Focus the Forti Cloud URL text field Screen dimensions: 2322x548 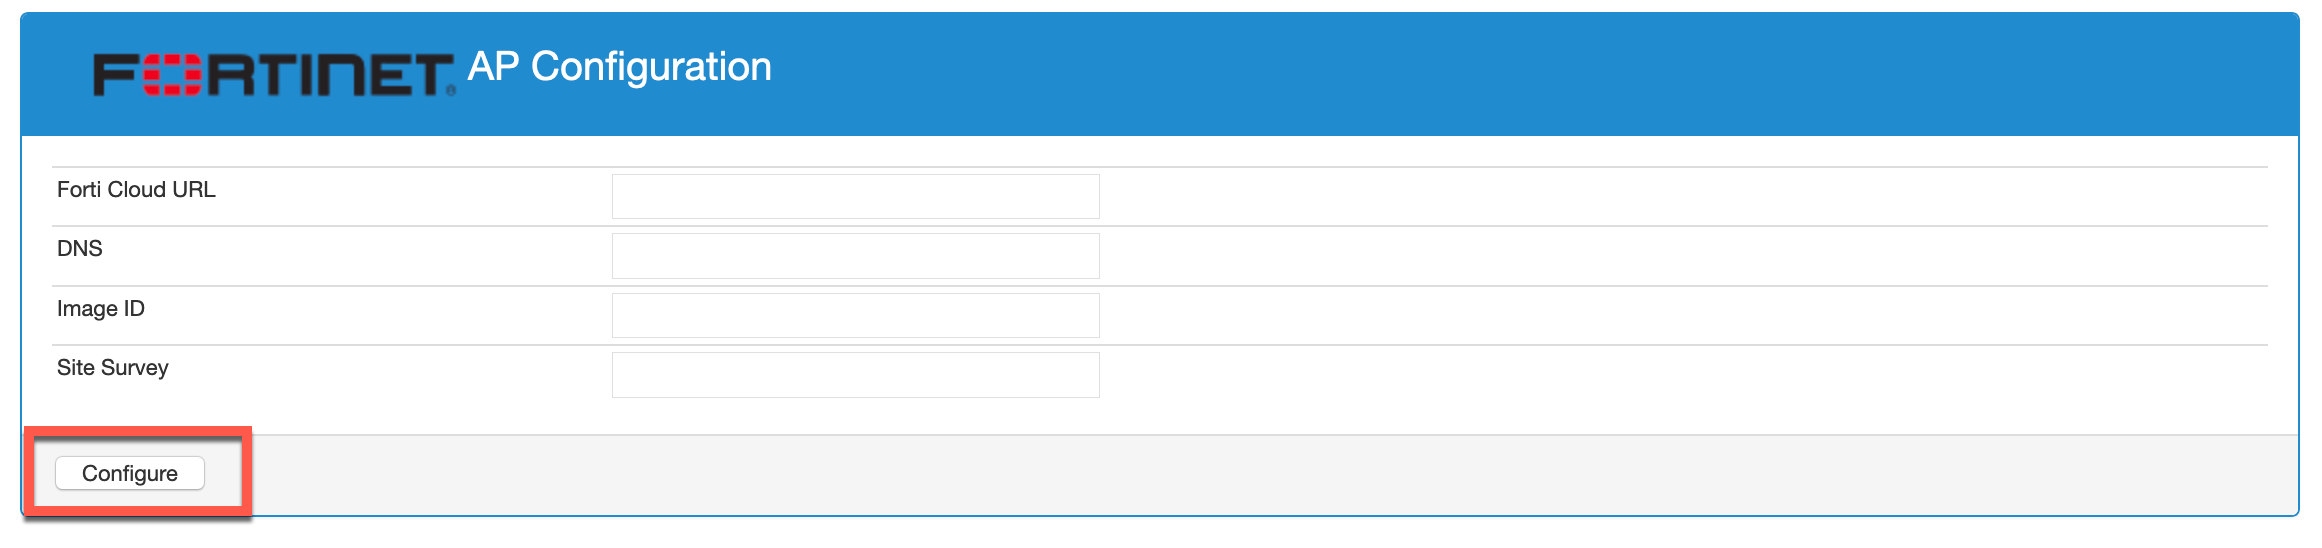855,197
